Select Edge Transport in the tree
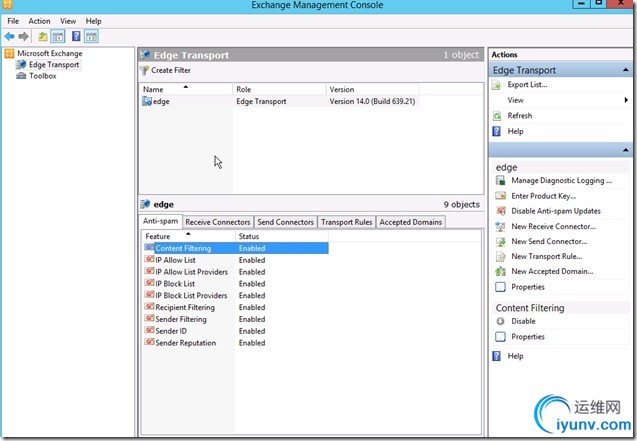The width and height of the screenshot is (637, 441). (54, 65)
